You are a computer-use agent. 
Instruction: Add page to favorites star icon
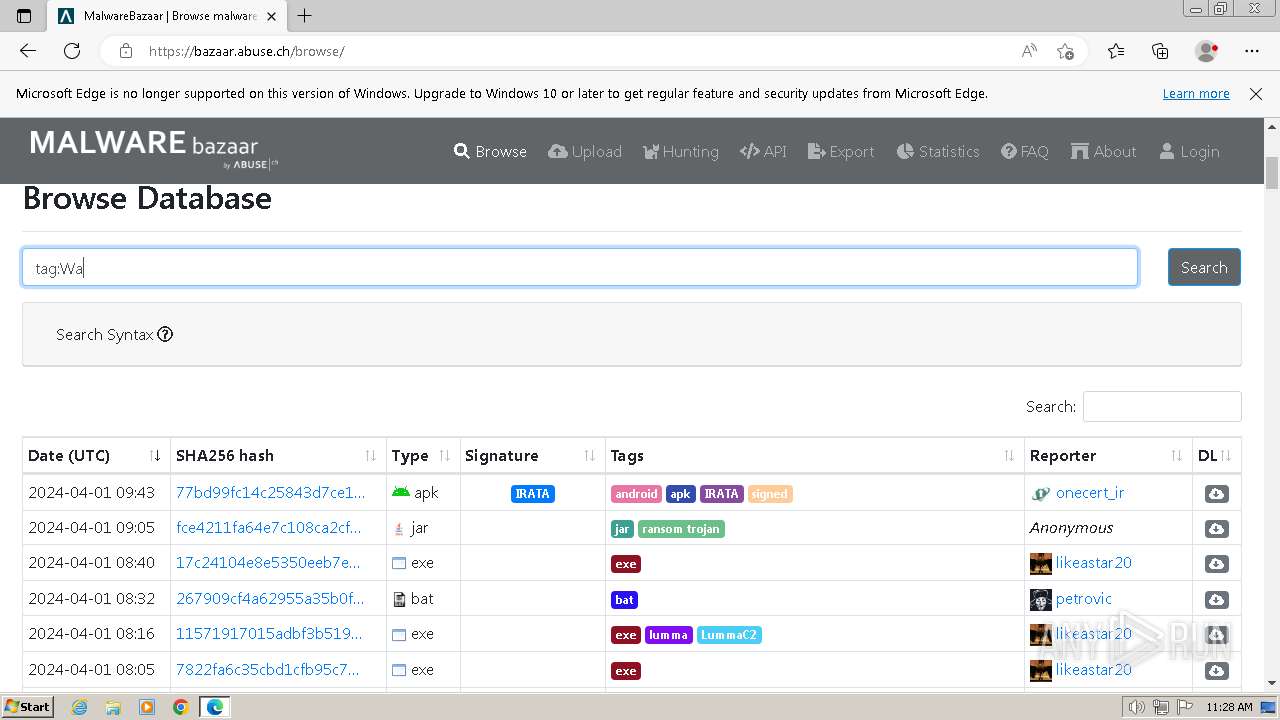tap(1065, 51)
